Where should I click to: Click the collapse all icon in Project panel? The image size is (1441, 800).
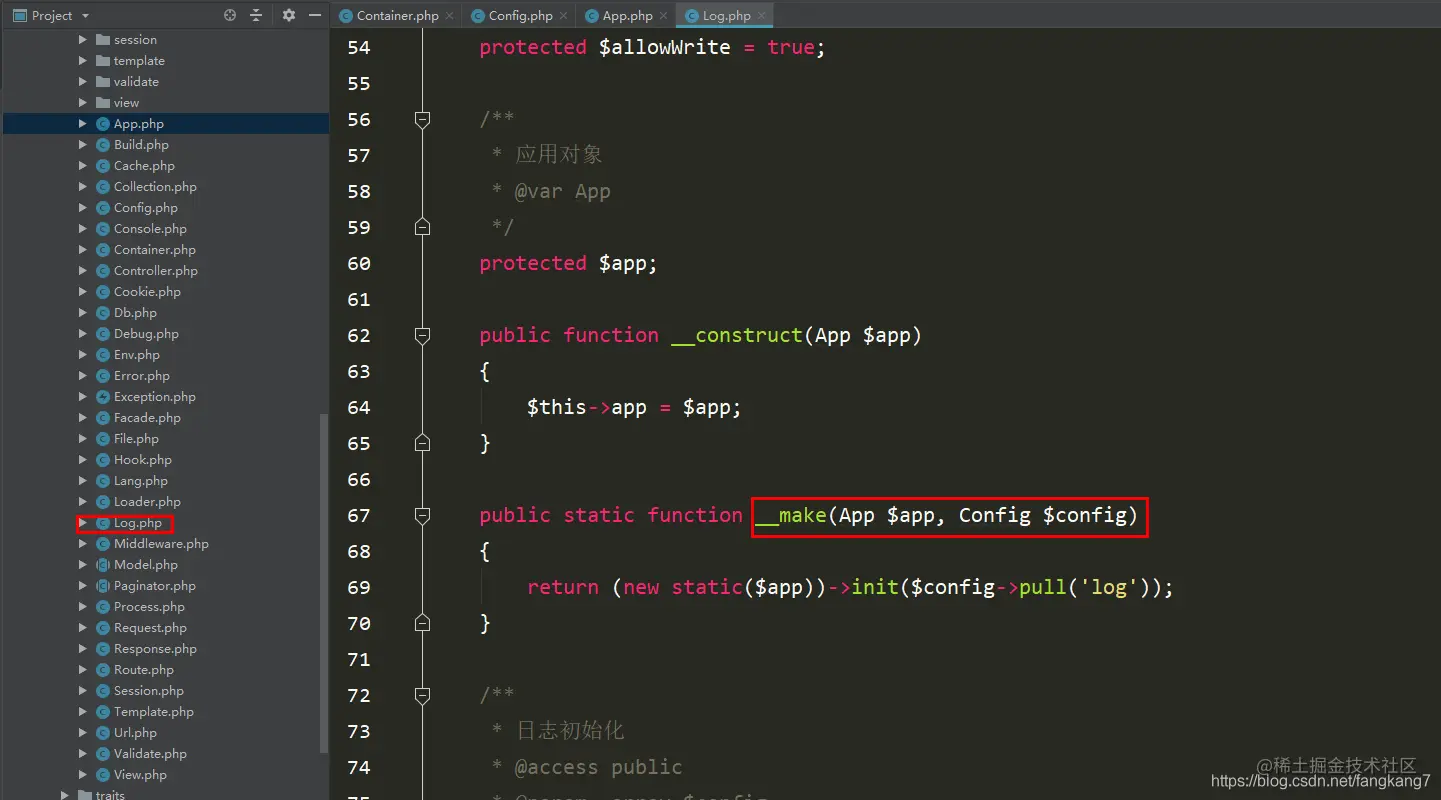(256, 15)
